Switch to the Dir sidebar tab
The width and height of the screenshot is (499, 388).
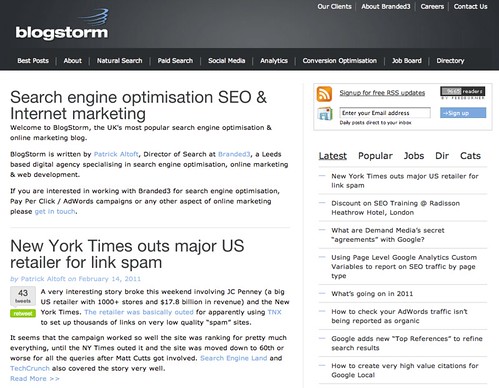click(x=442, y=156)
